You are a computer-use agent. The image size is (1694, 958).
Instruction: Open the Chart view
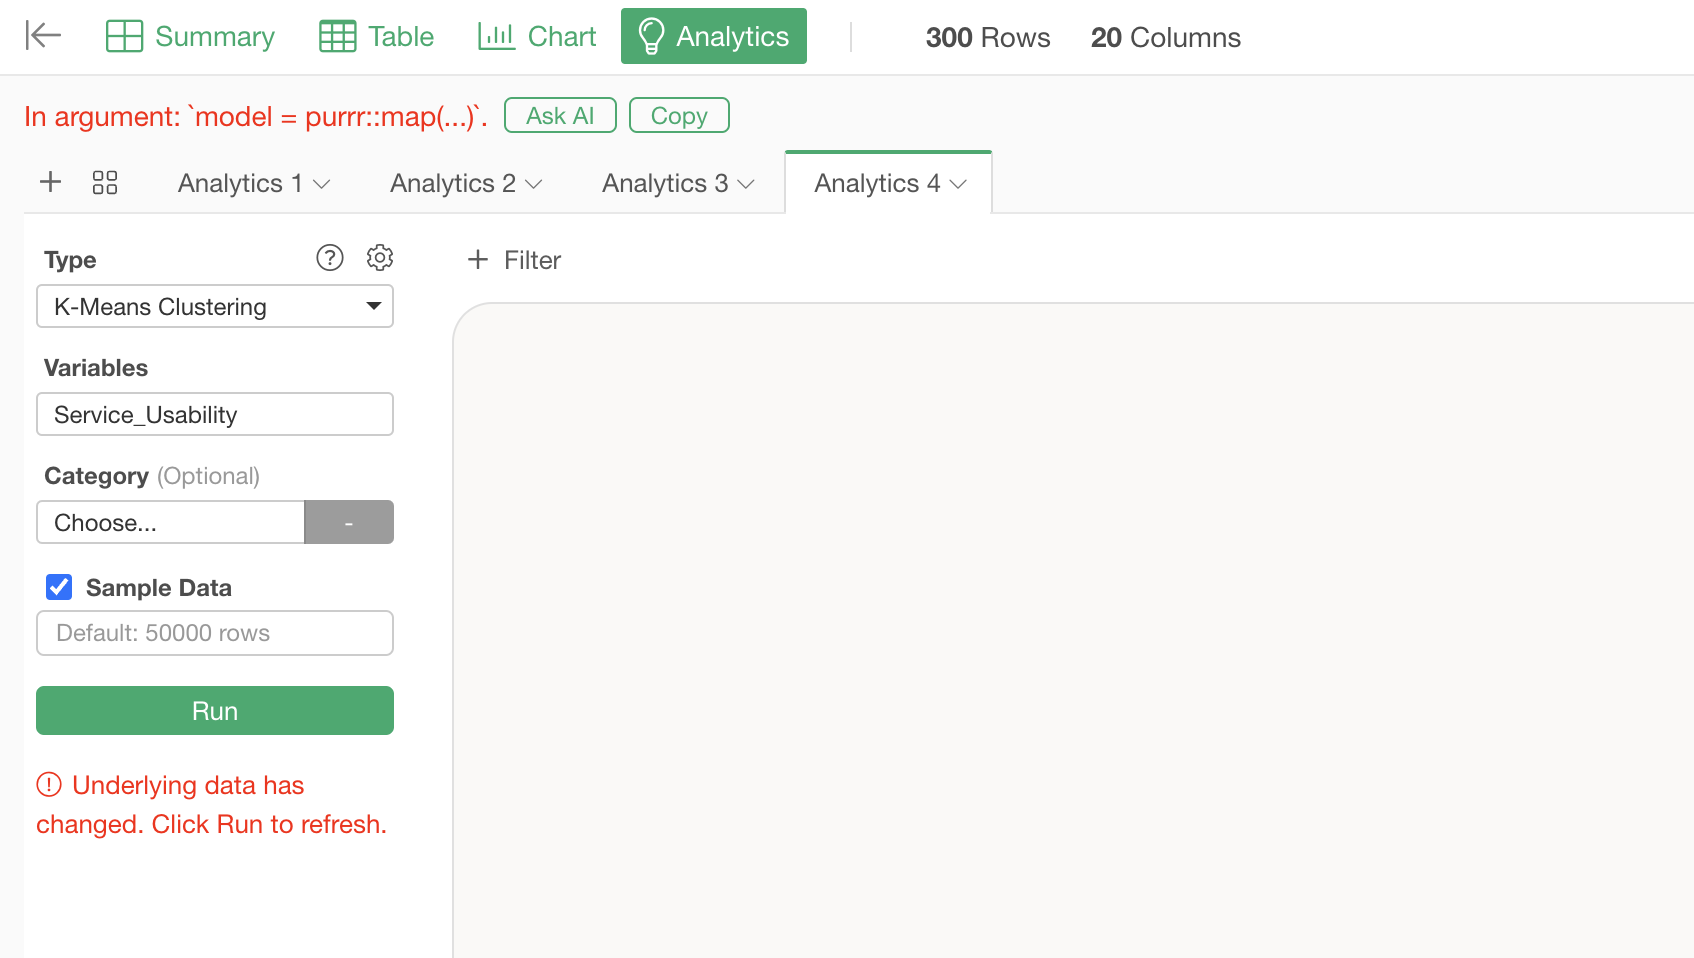[x=537, y=37]
